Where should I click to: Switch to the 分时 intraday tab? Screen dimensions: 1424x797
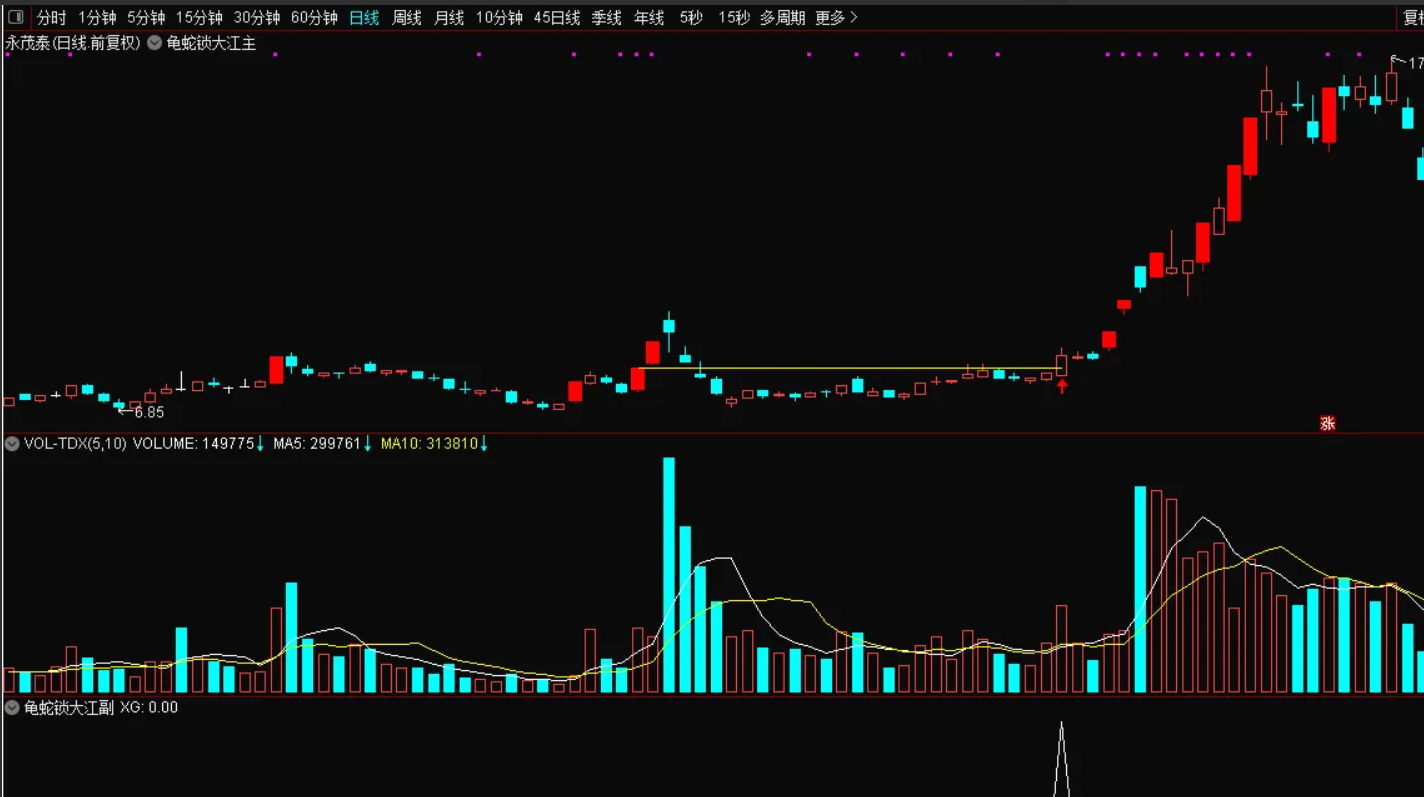pos(52,17)
